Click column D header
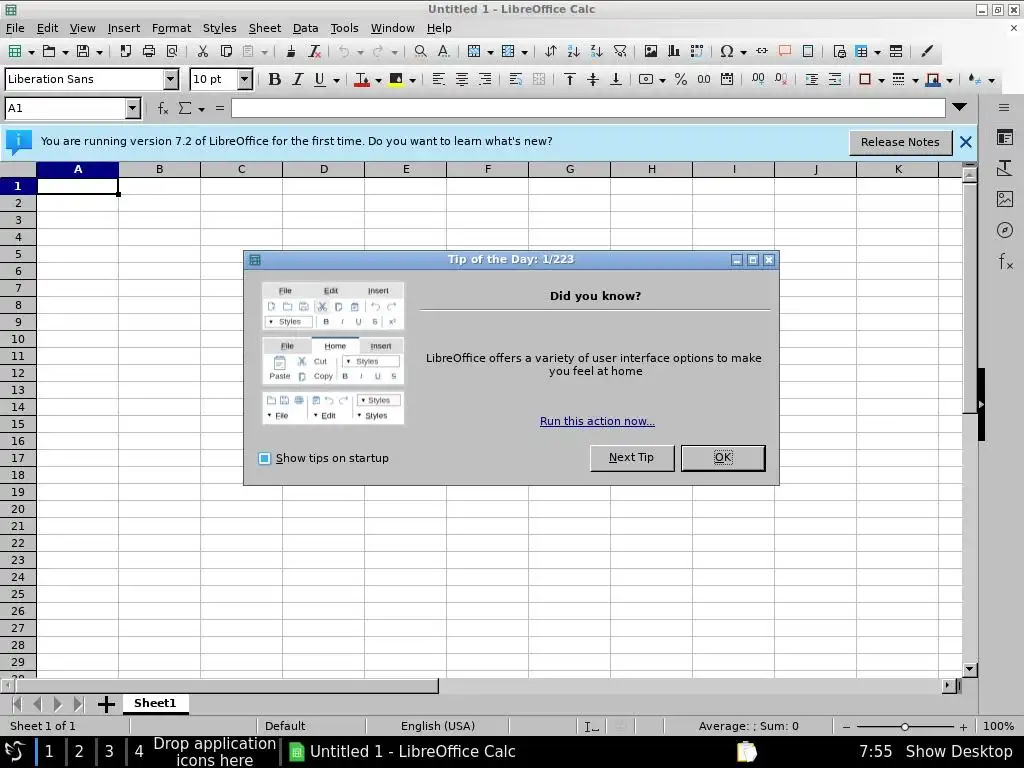 [x=324, y=169]
